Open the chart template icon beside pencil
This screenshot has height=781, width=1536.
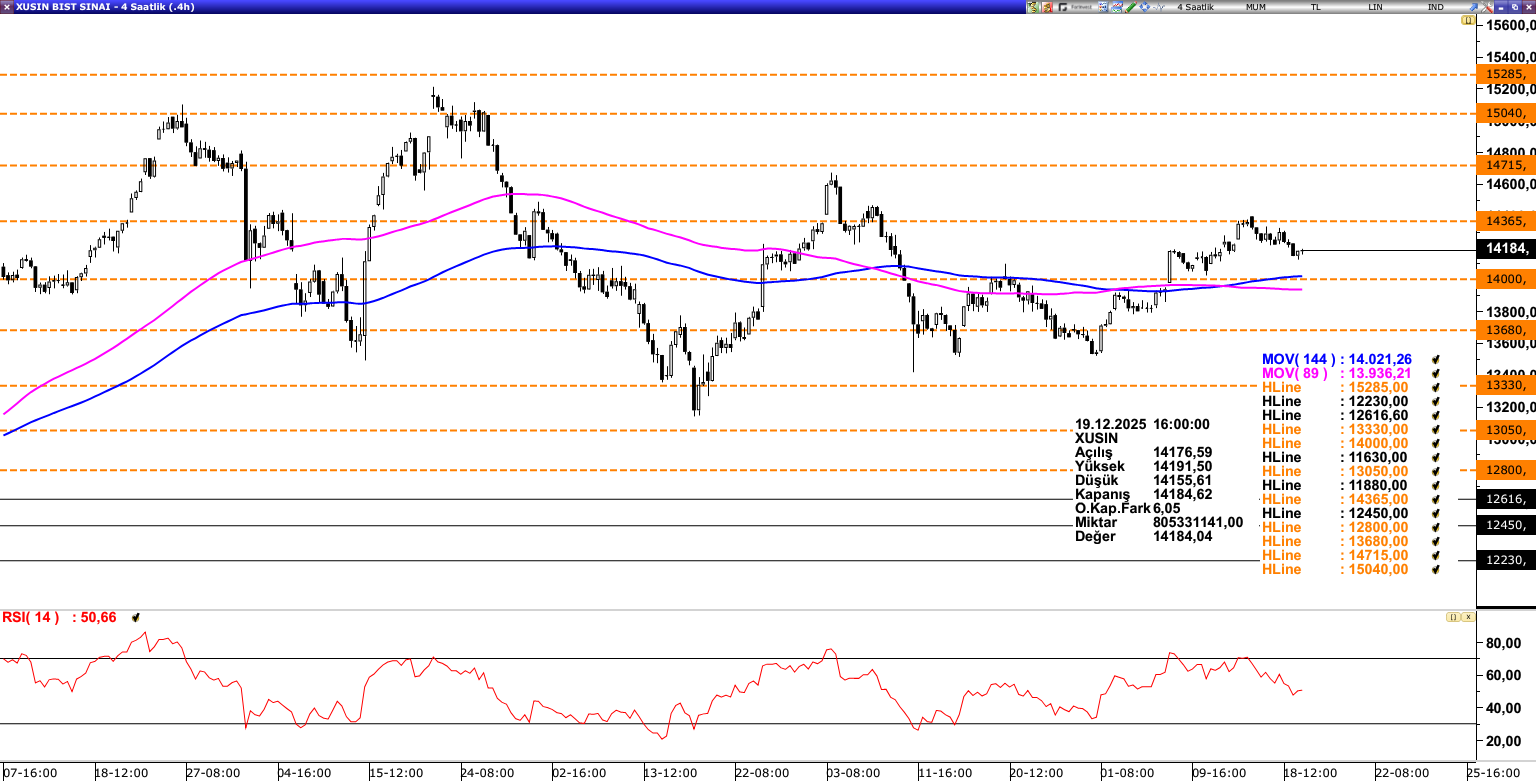click(x=1116, y=7)
